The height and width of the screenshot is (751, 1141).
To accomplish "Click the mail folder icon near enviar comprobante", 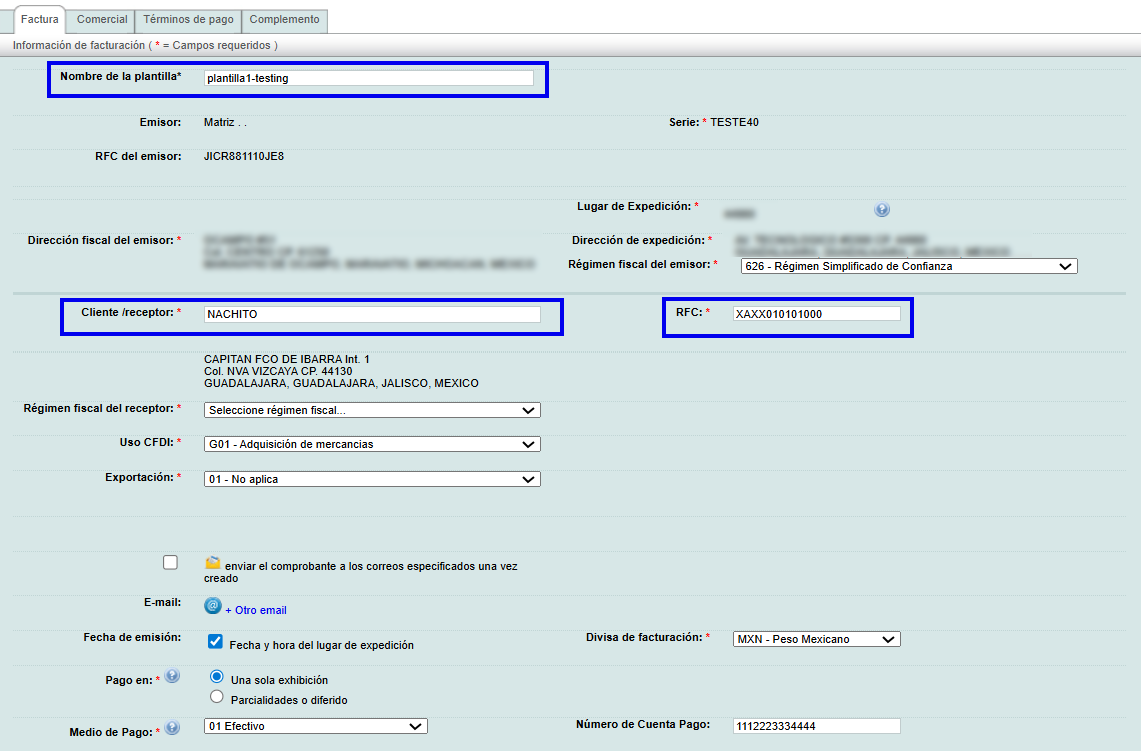I will [x=213, y=563].
